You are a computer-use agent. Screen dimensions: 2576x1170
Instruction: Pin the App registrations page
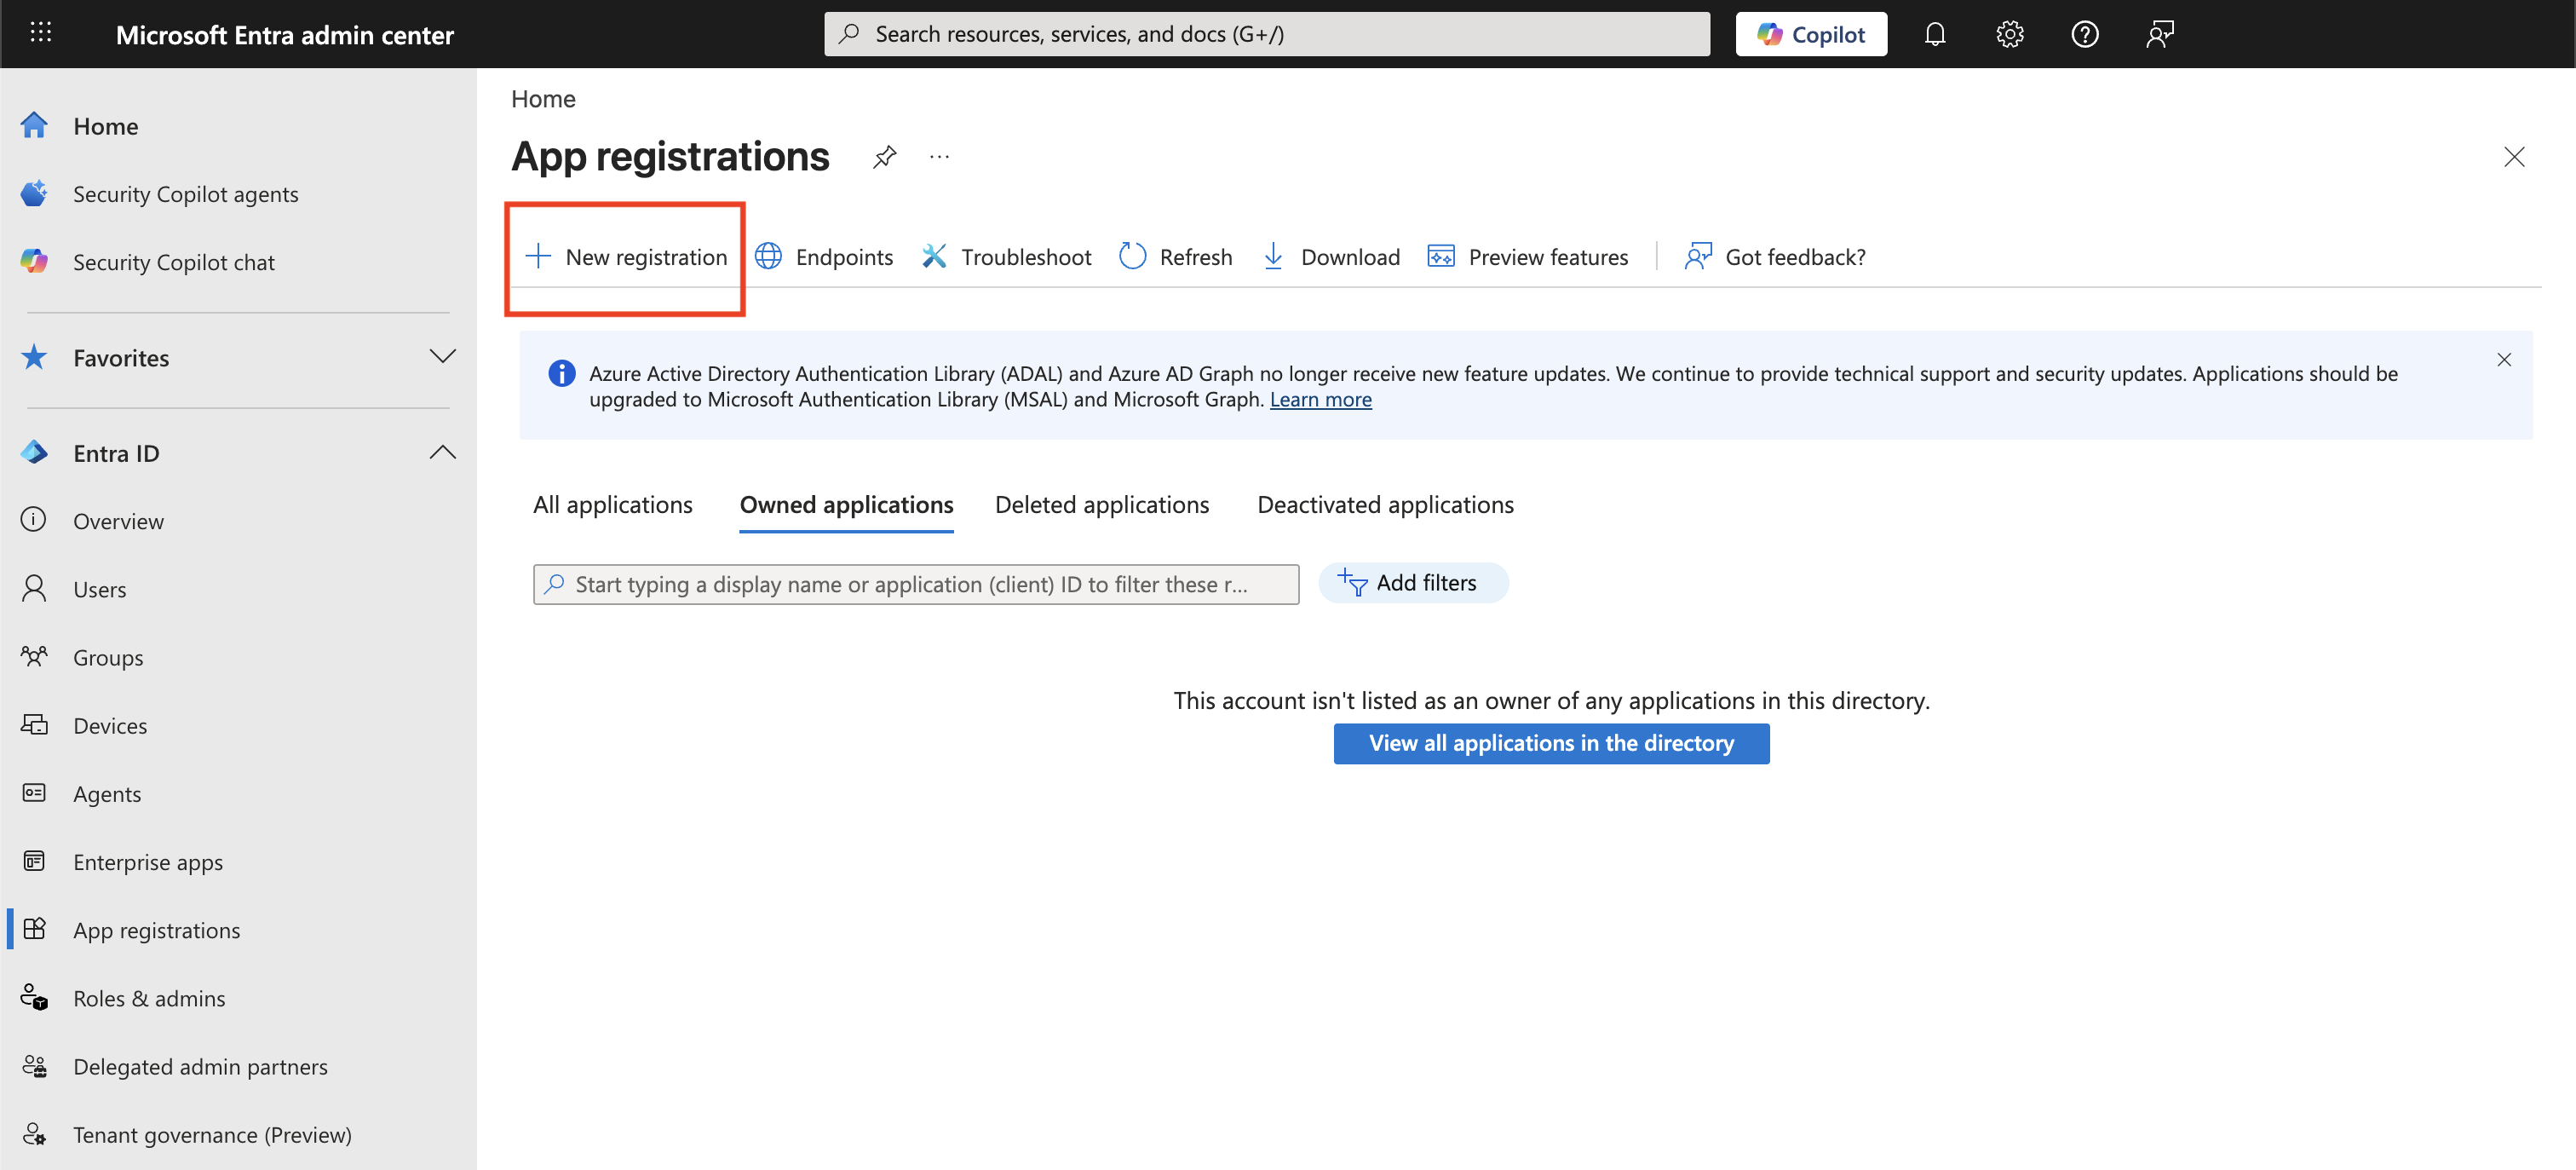coord(884,157)
